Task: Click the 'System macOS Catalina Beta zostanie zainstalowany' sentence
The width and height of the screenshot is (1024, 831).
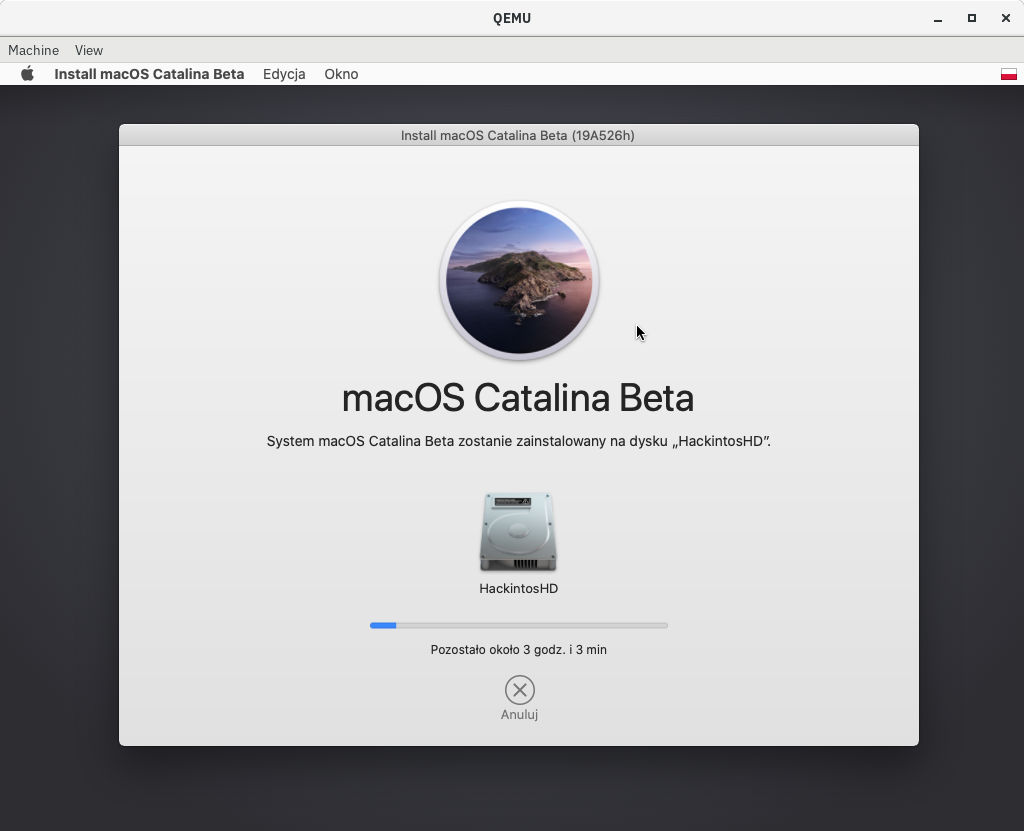Action: (x=519, y=441)
